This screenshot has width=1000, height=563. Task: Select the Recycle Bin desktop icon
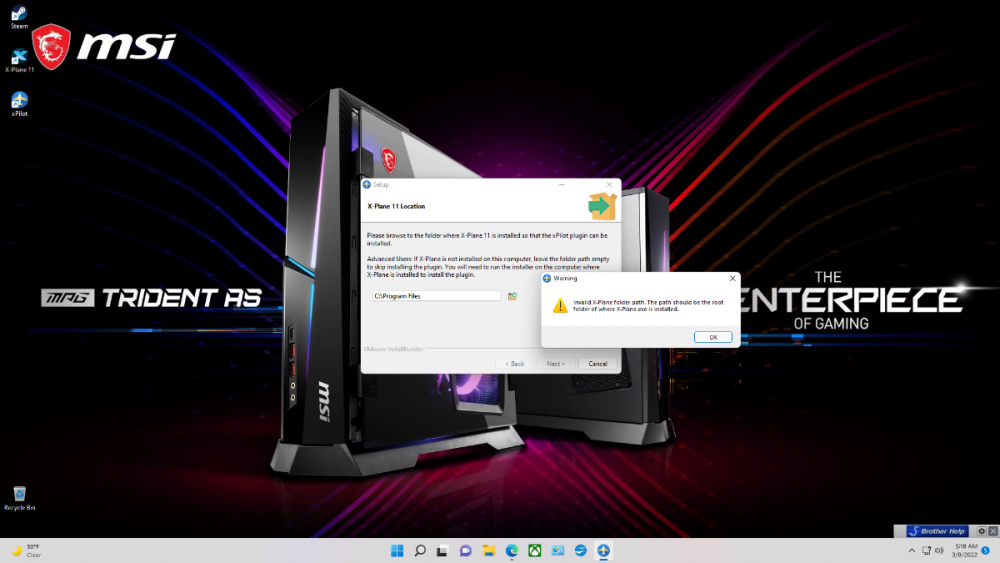pos(19,499)
